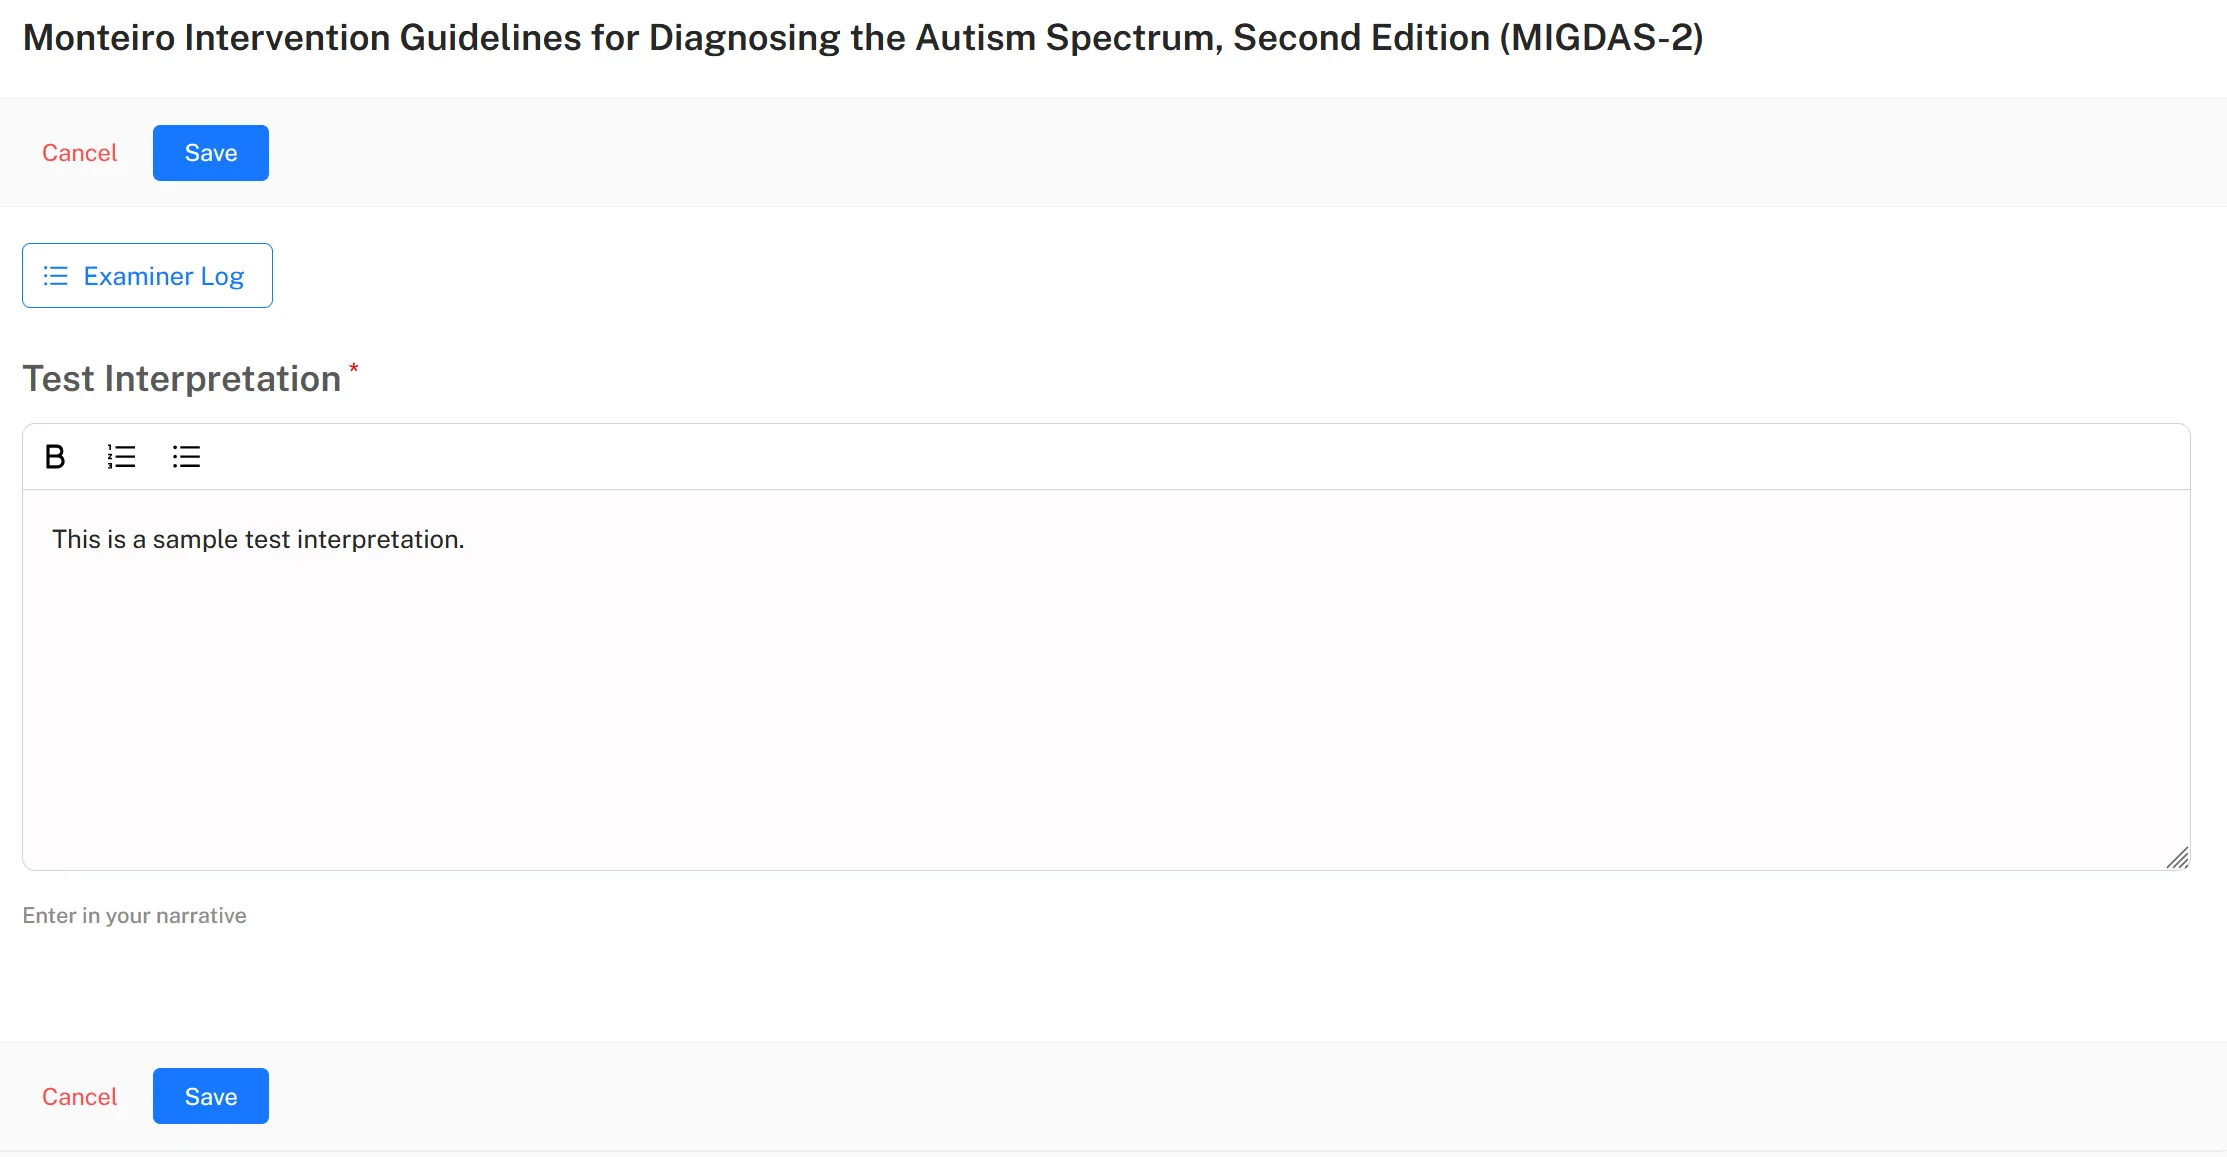Click the text-area resize handle in the corner
Screen dimensions: 2227x1157
coord(2177,858)
